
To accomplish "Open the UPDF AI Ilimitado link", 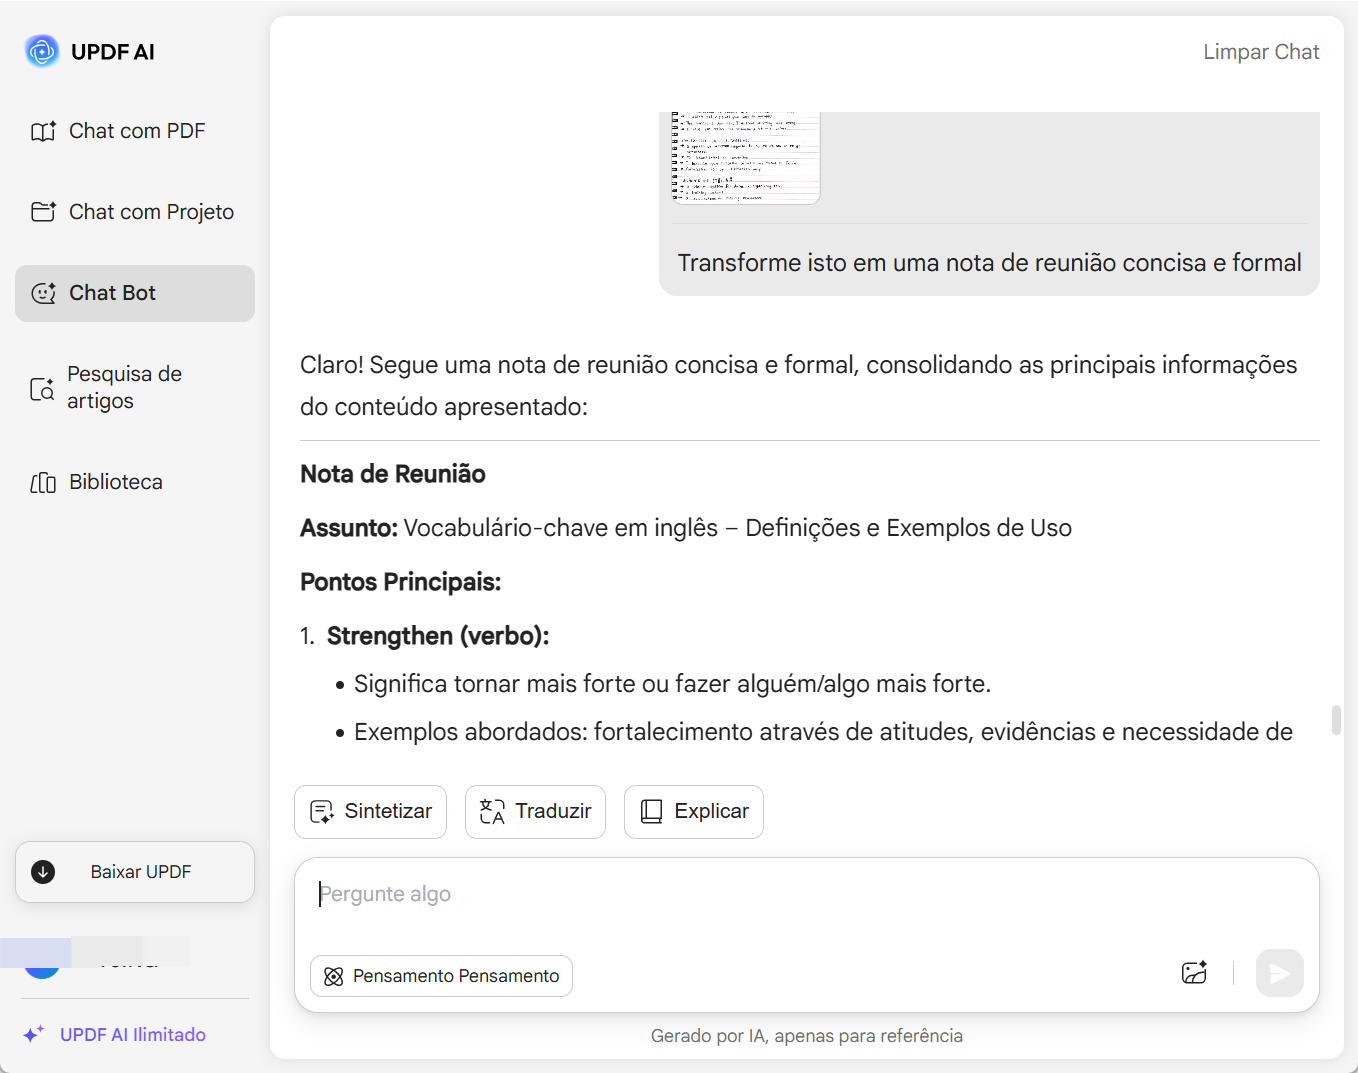I will click(x=115, y=1035).
